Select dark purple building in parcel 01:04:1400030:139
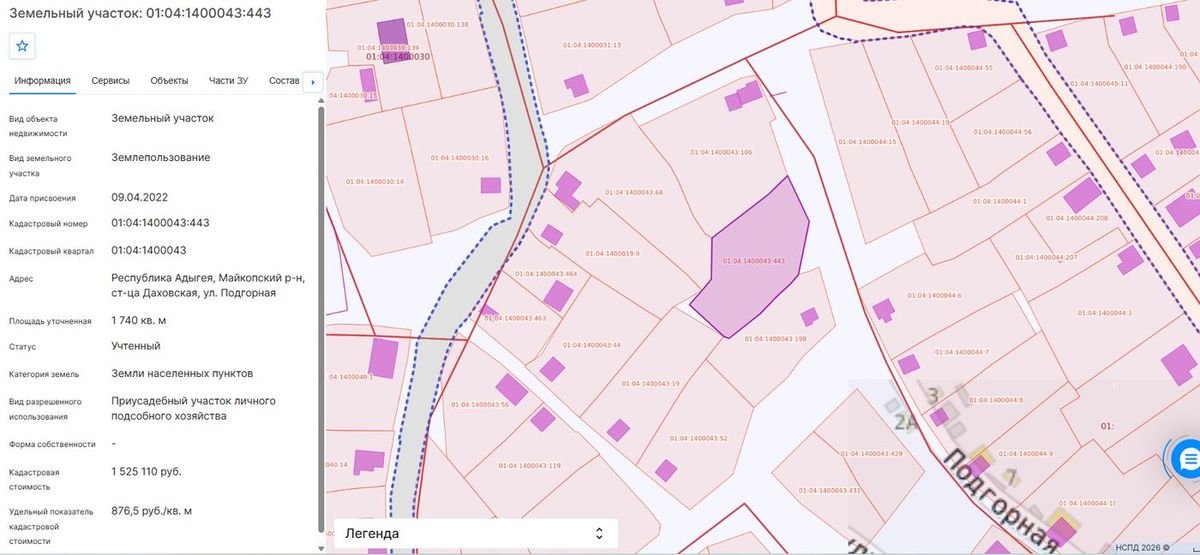The image size is (1200, 555). (x=392, y=33)
